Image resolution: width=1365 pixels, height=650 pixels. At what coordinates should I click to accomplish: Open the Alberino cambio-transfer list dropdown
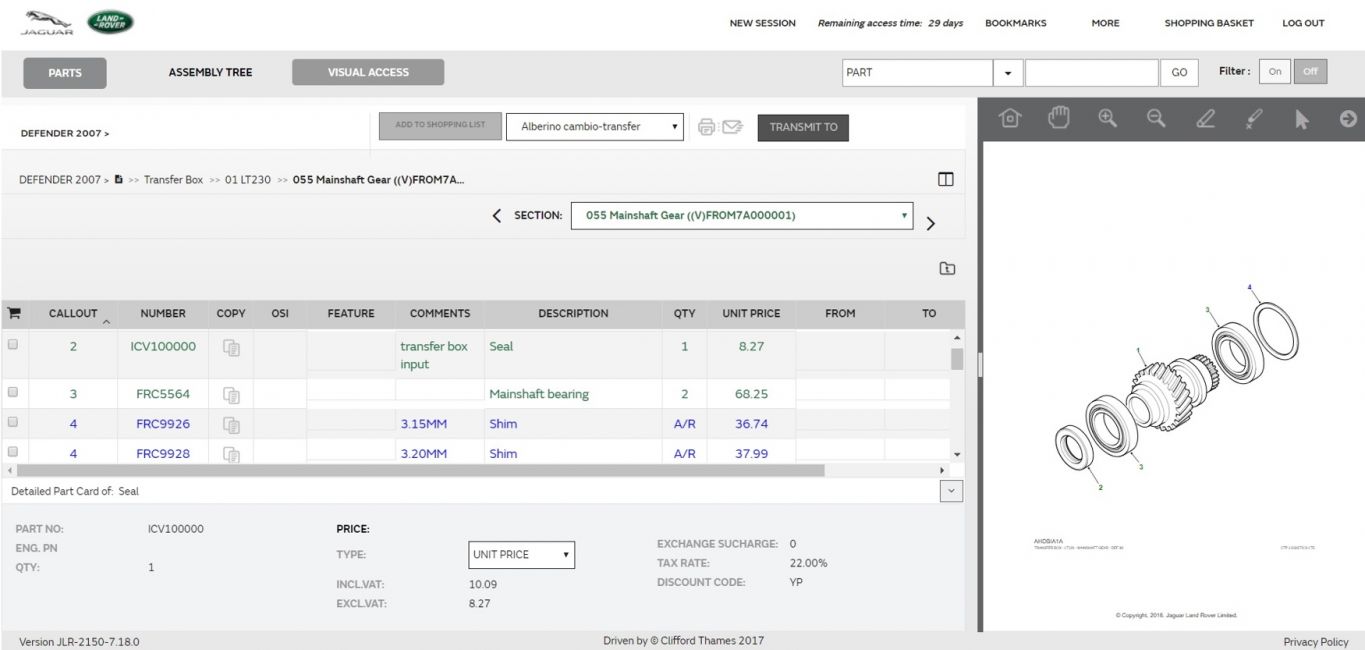point(595,127)
